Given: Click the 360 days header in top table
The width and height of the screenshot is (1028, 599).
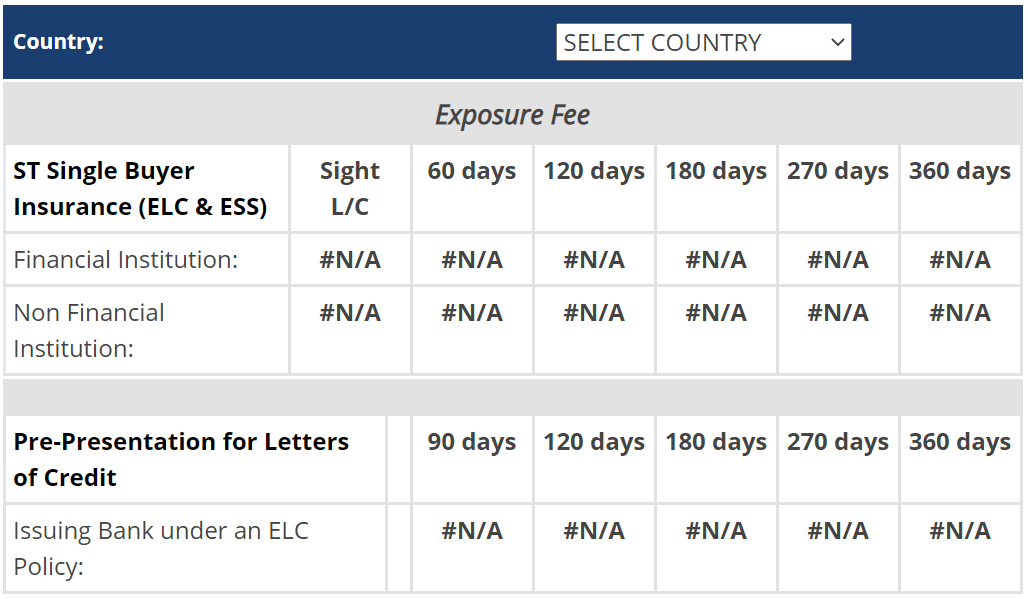Looking at the screenshot, I should [x=959, y=171].
